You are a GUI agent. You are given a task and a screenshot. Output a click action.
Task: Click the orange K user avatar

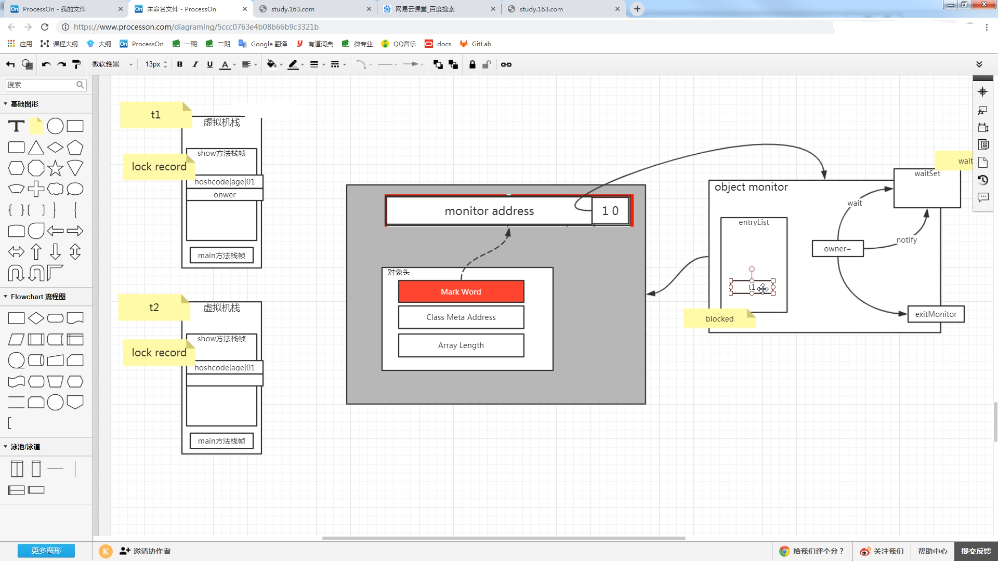coord(106,551)
